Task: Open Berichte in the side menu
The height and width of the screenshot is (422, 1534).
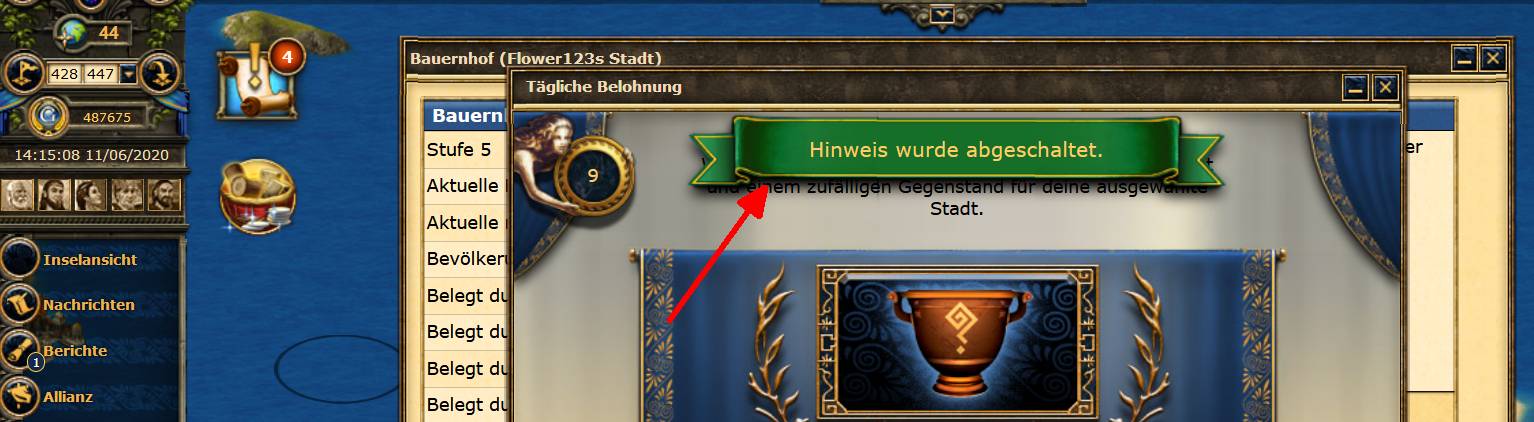Action: pos(75,351)
